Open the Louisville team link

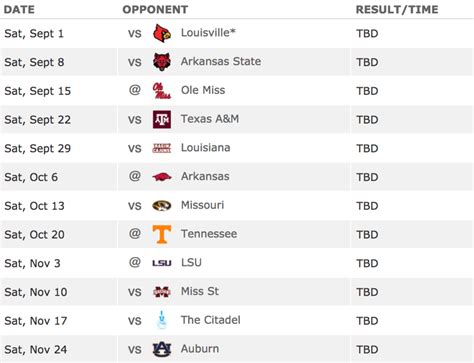(x=208, y=33)
